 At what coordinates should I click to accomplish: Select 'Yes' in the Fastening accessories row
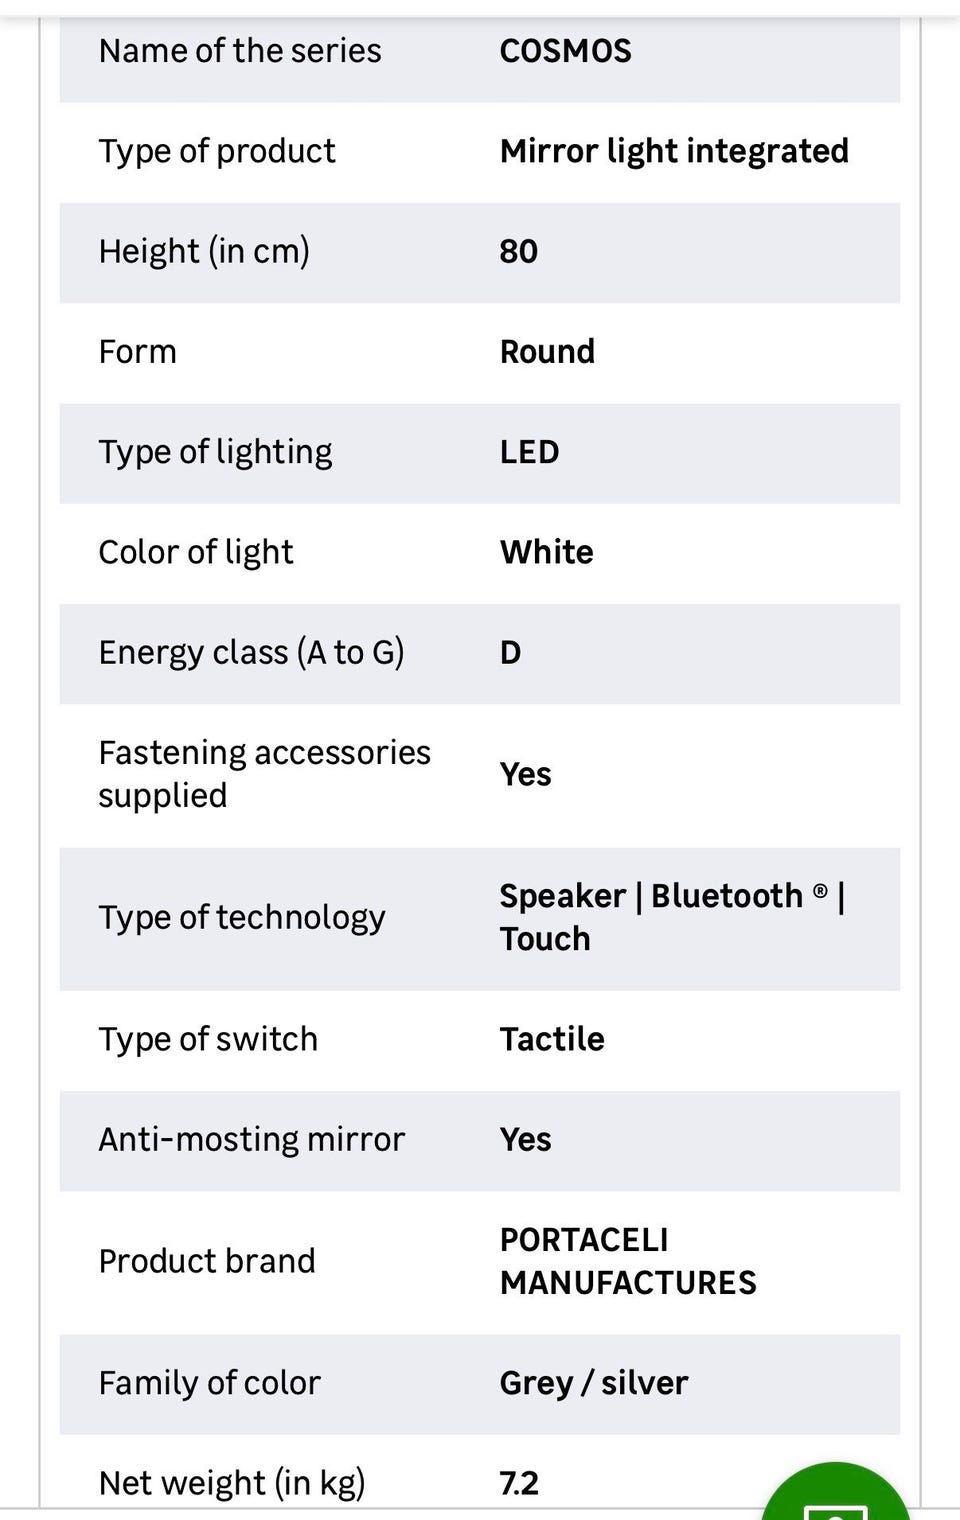(525, 774)
